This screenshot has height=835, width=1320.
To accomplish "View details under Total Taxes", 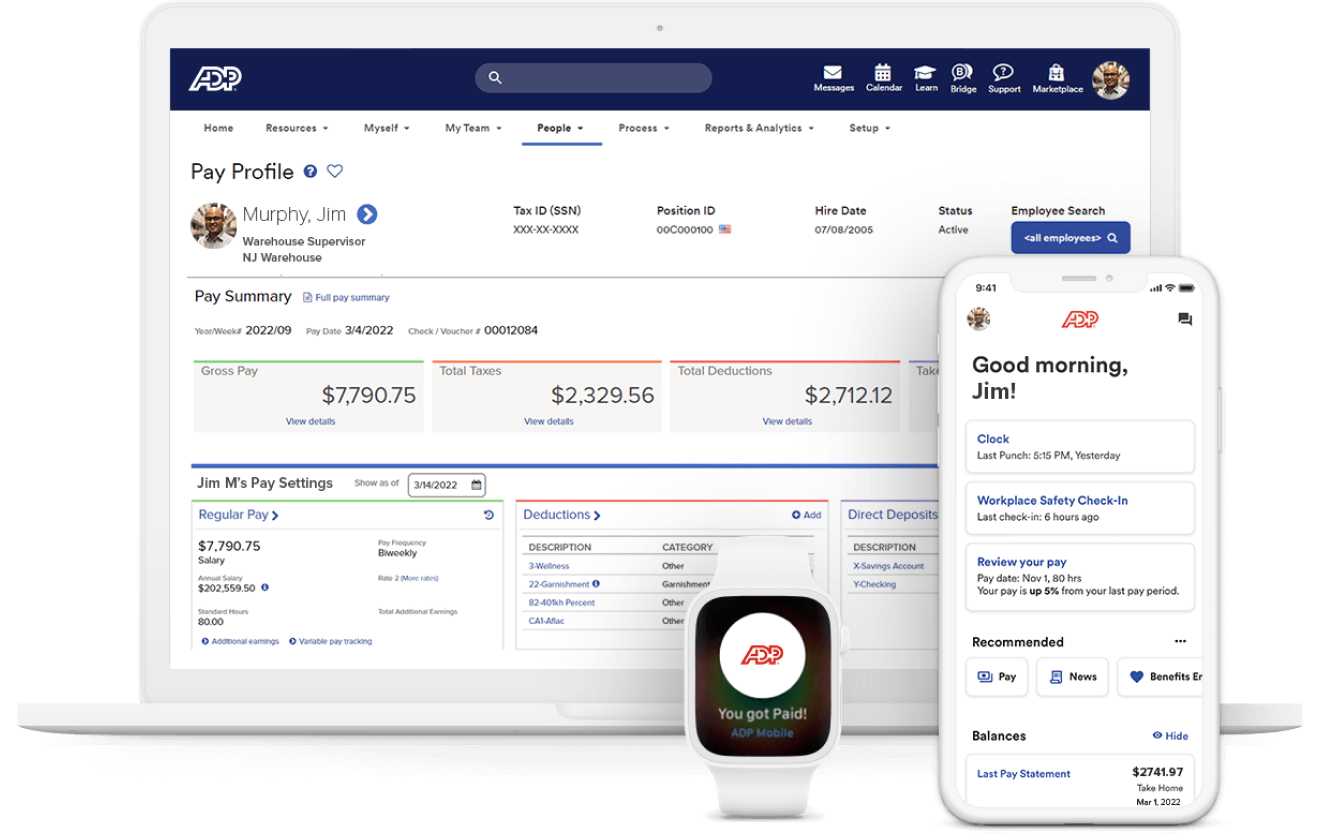I will [x=548, y=421].
